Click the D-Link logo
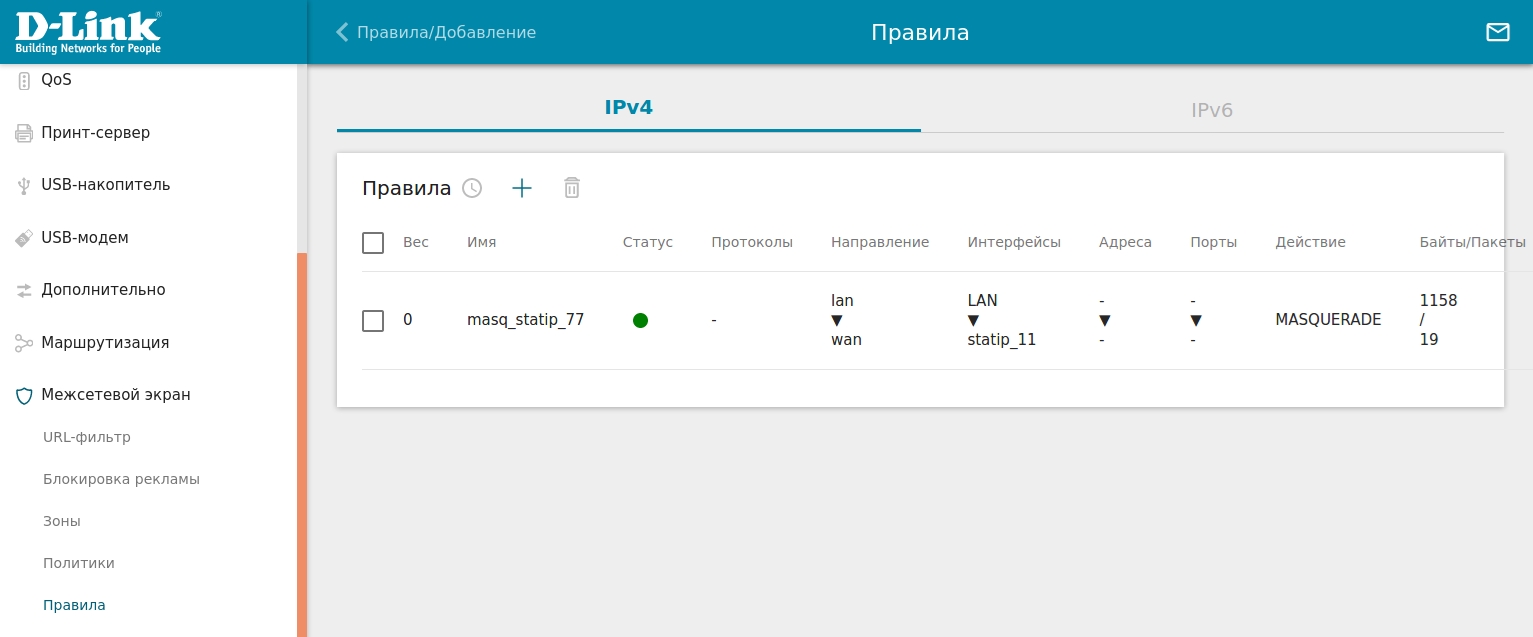The width and height of the screenshot is (1533, 637). (x=88, y=32)
